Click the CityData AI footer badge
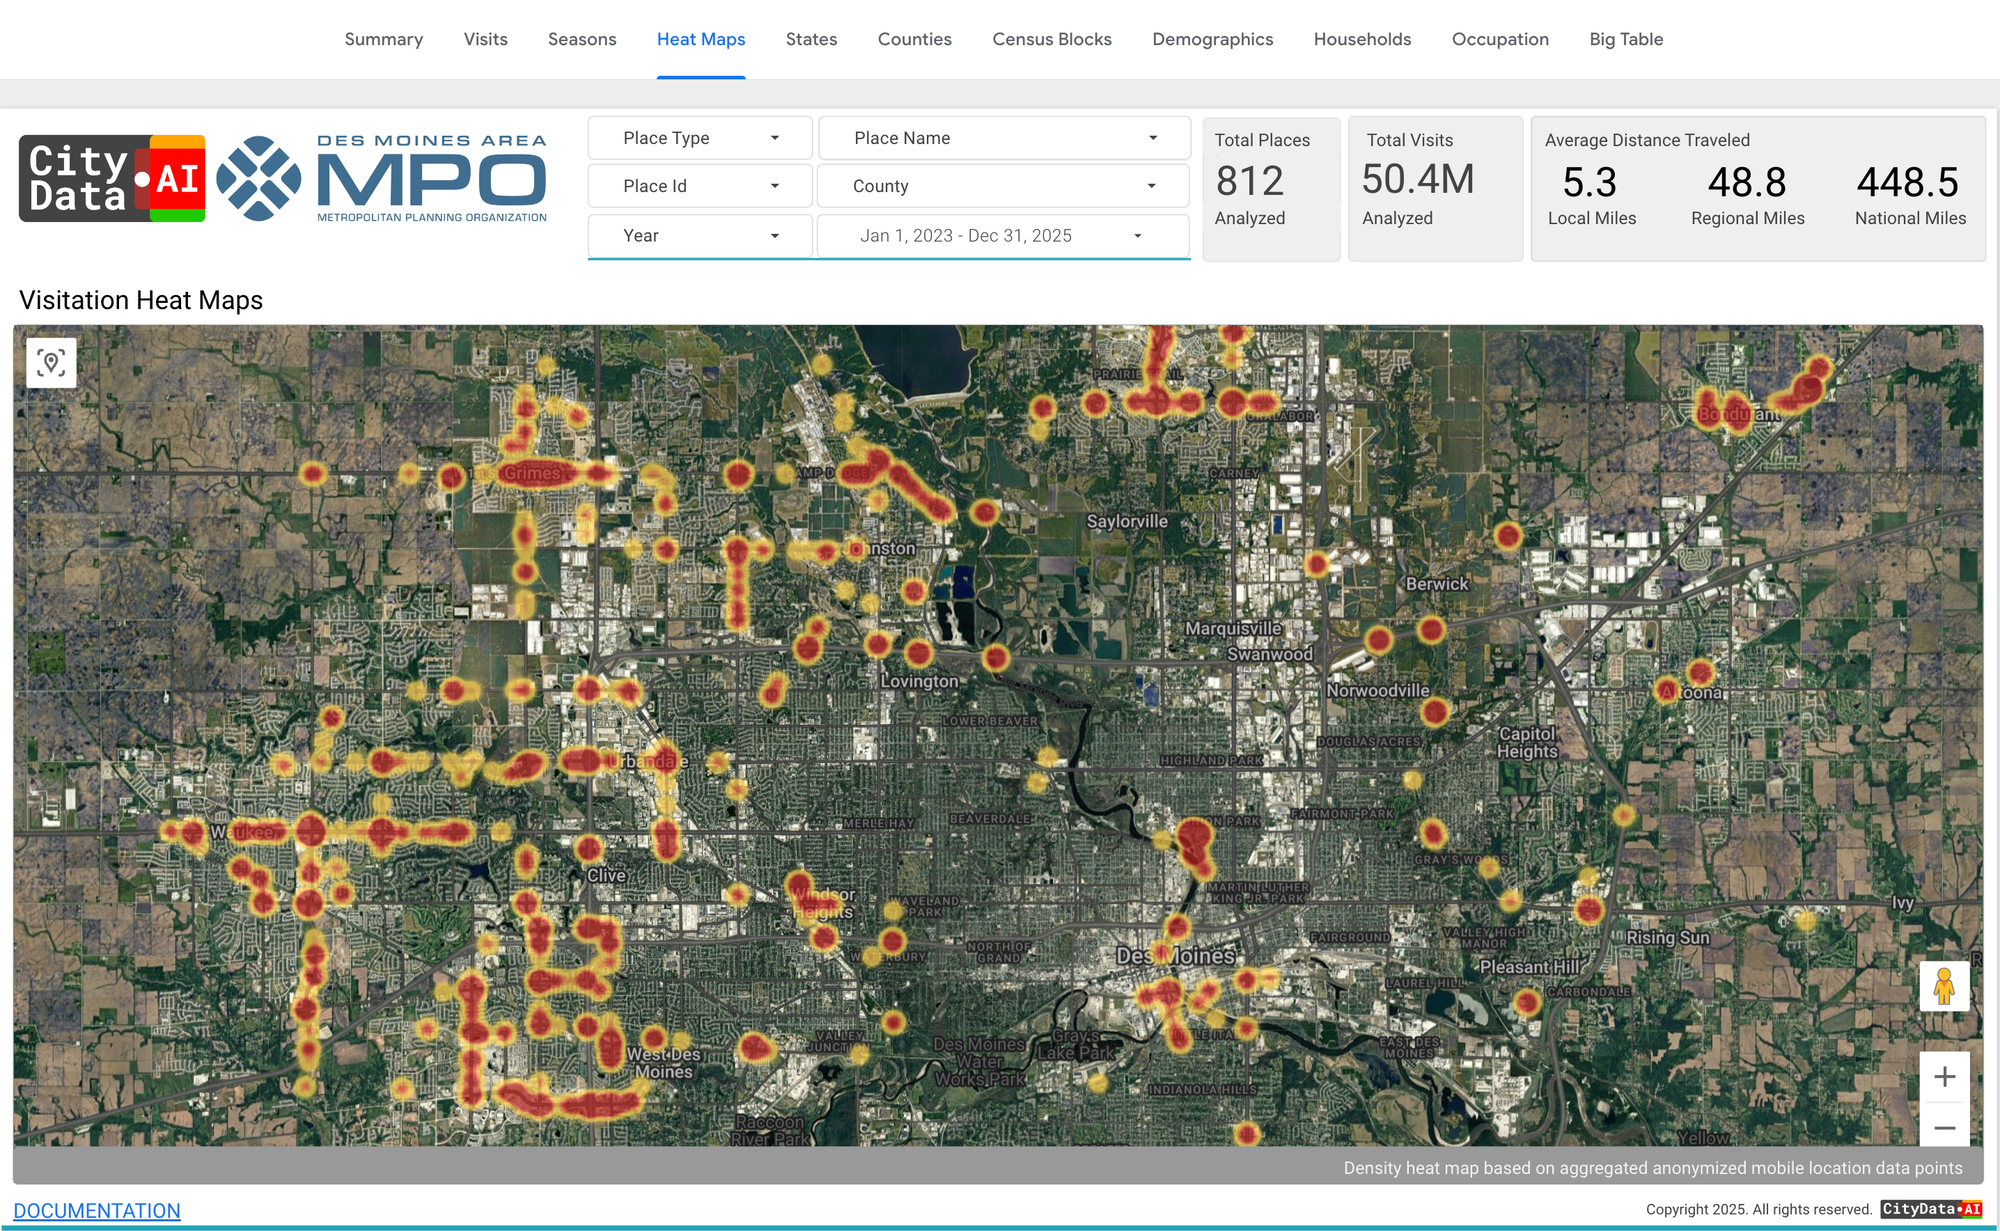This screenshot has height=1231, width=2000. 1931,1209
